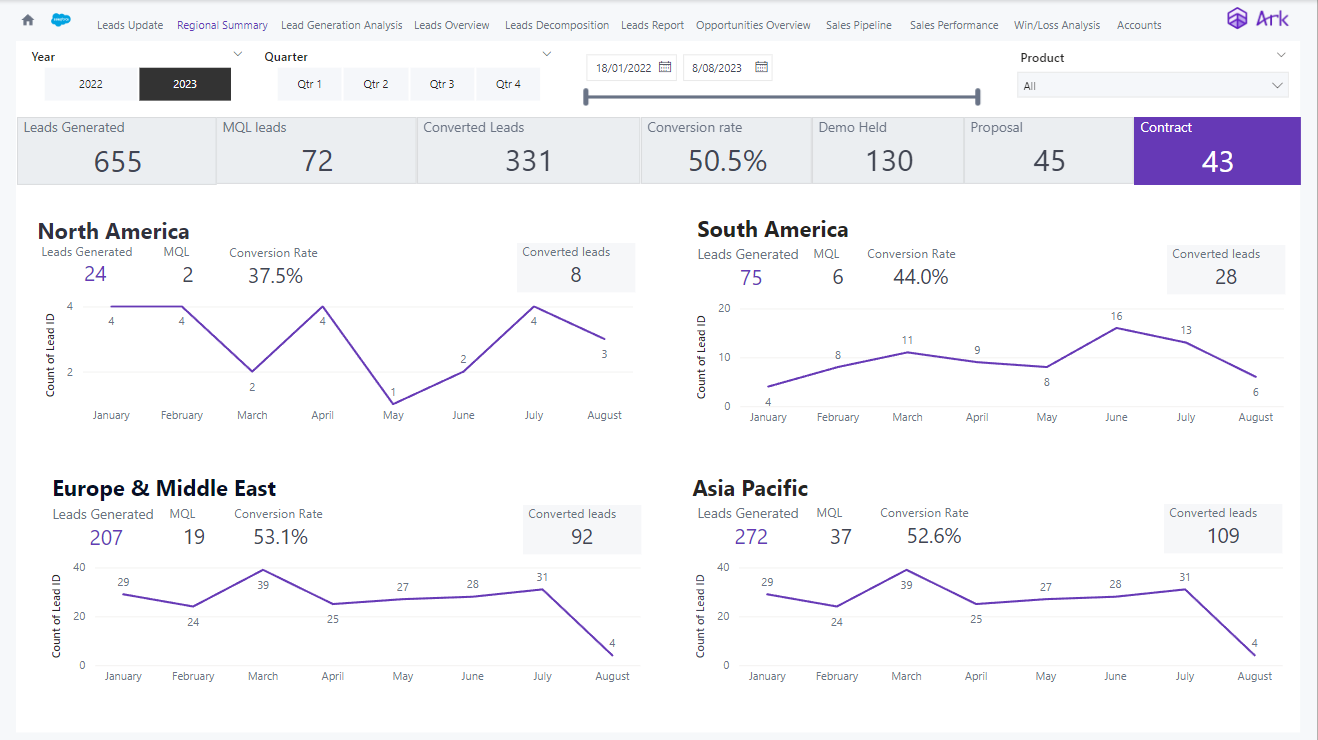Click the home icon in the navigation bar
Viewport: 1318px width, 740px height.
27,18
